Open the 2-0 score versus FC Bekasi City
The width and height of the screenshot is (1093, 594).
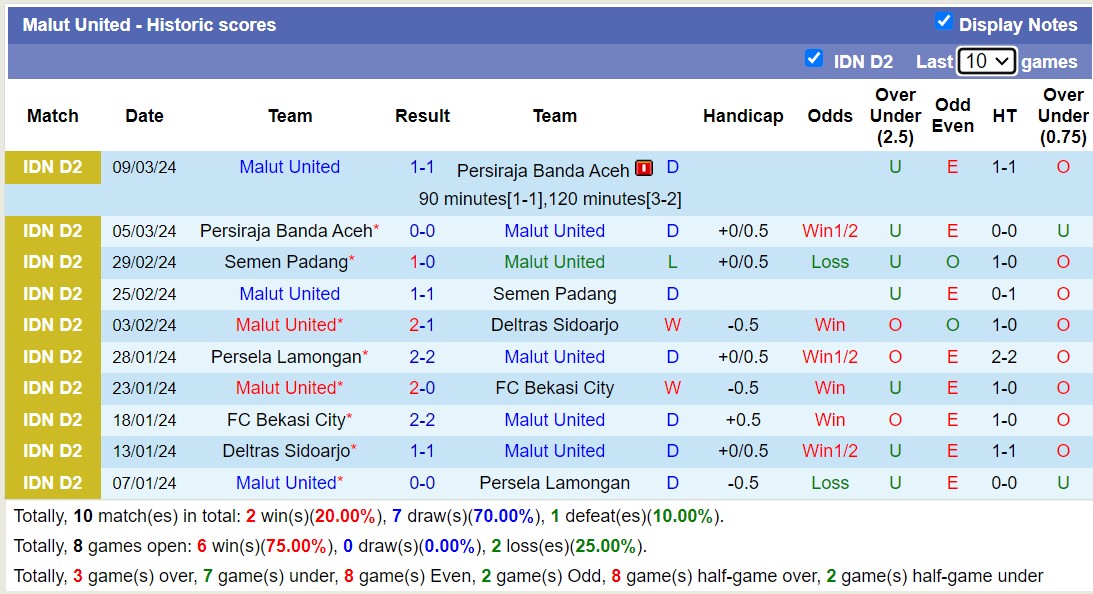(422, 388)
